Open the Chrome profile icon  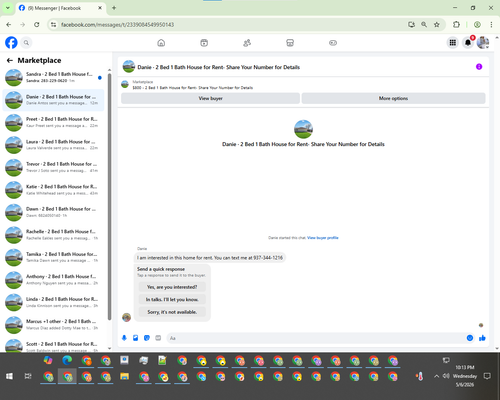(477, 24)
